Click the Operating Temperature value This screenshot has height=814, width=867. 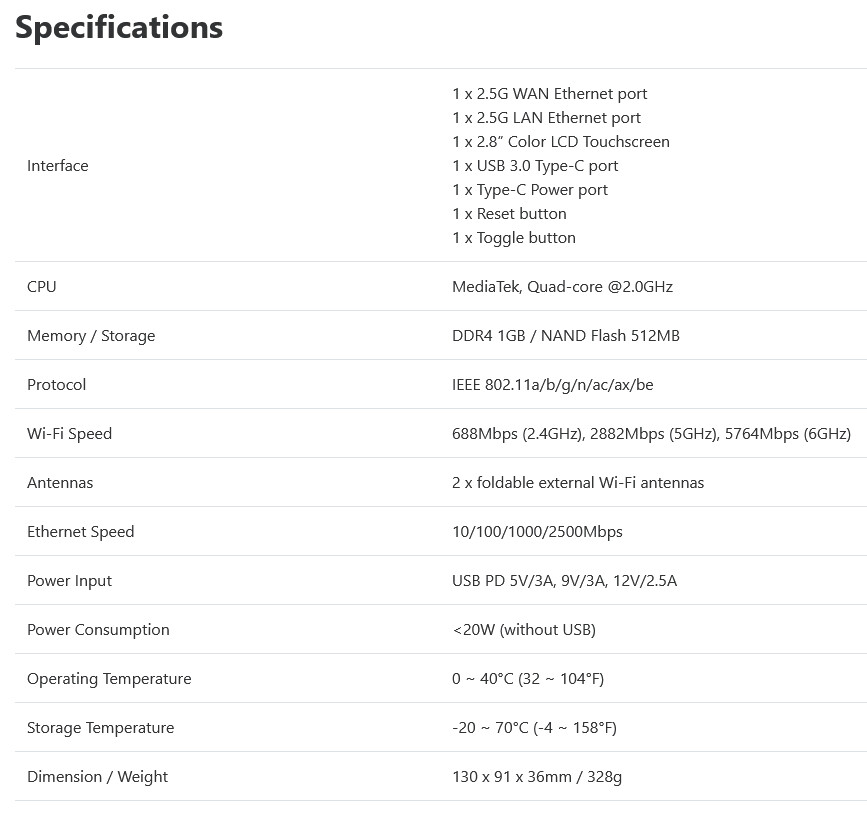pyautogui.click(x=528, y=679)
